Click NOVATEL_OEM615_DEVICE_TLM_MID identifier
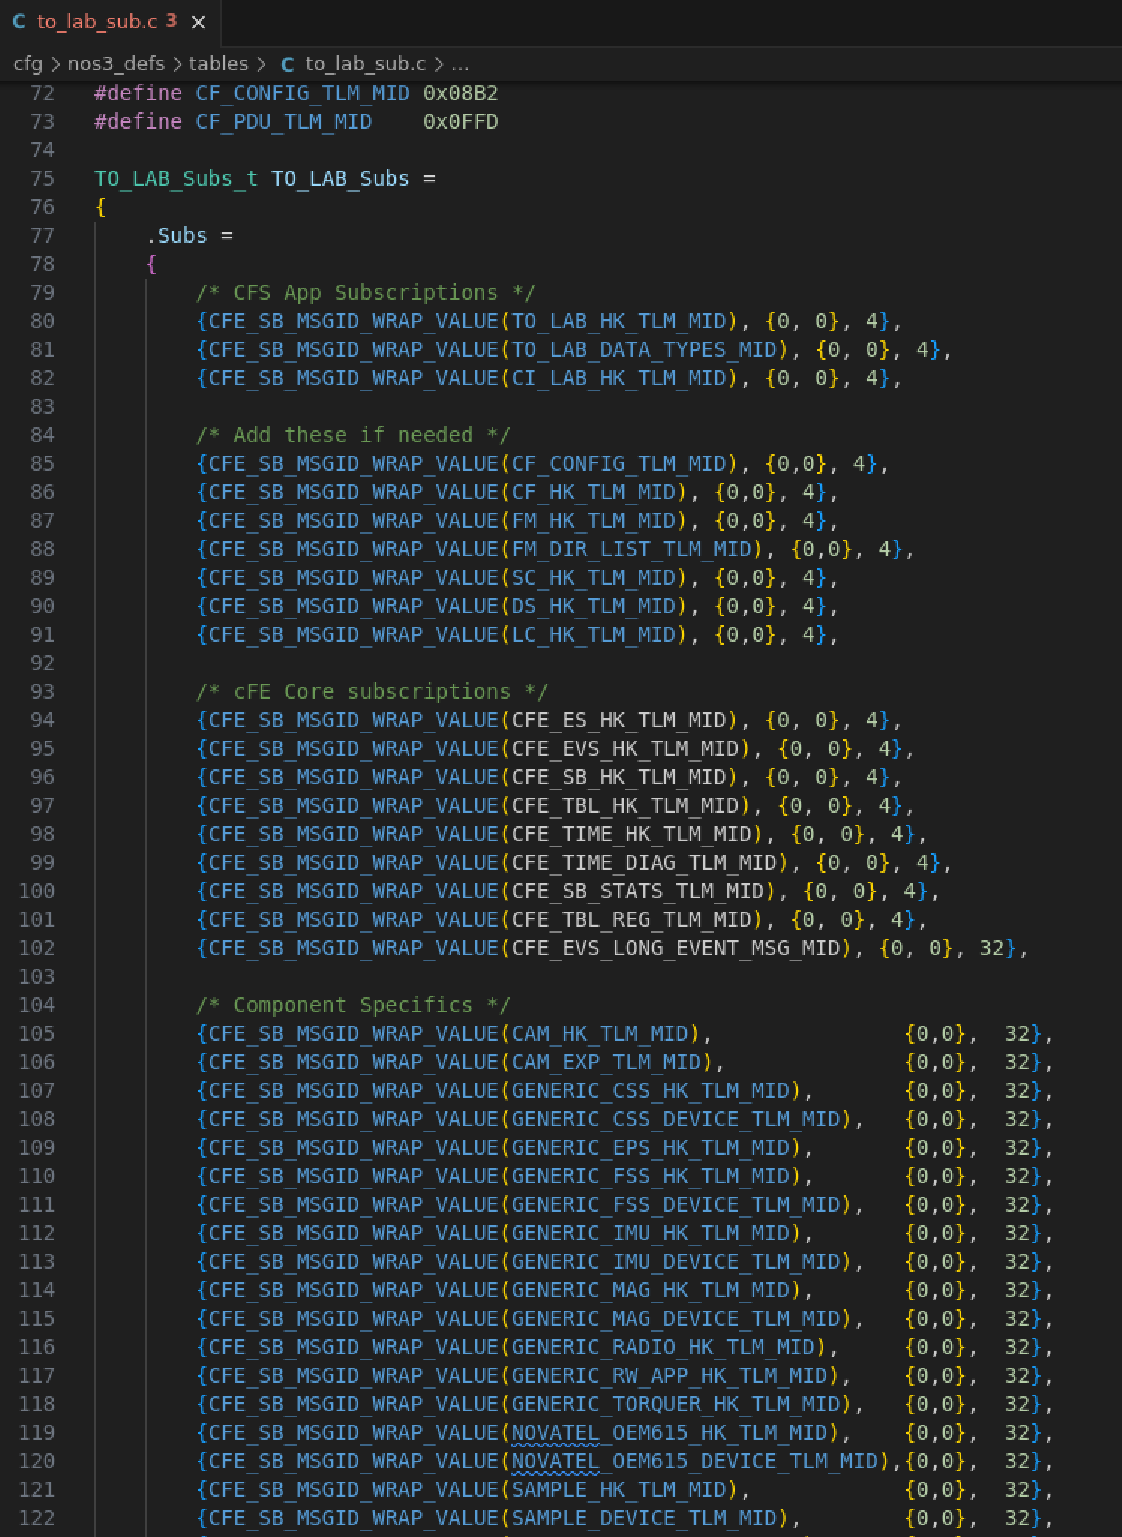Image resolution: width=1122 pixels, height=1537 pixels. [695, 1461]
